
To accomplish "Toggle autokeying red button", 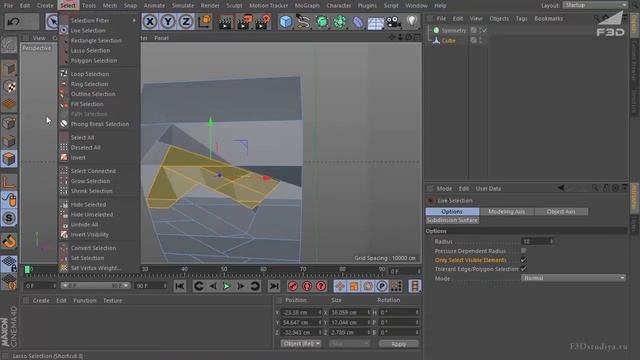I will (x=307, y=286).
